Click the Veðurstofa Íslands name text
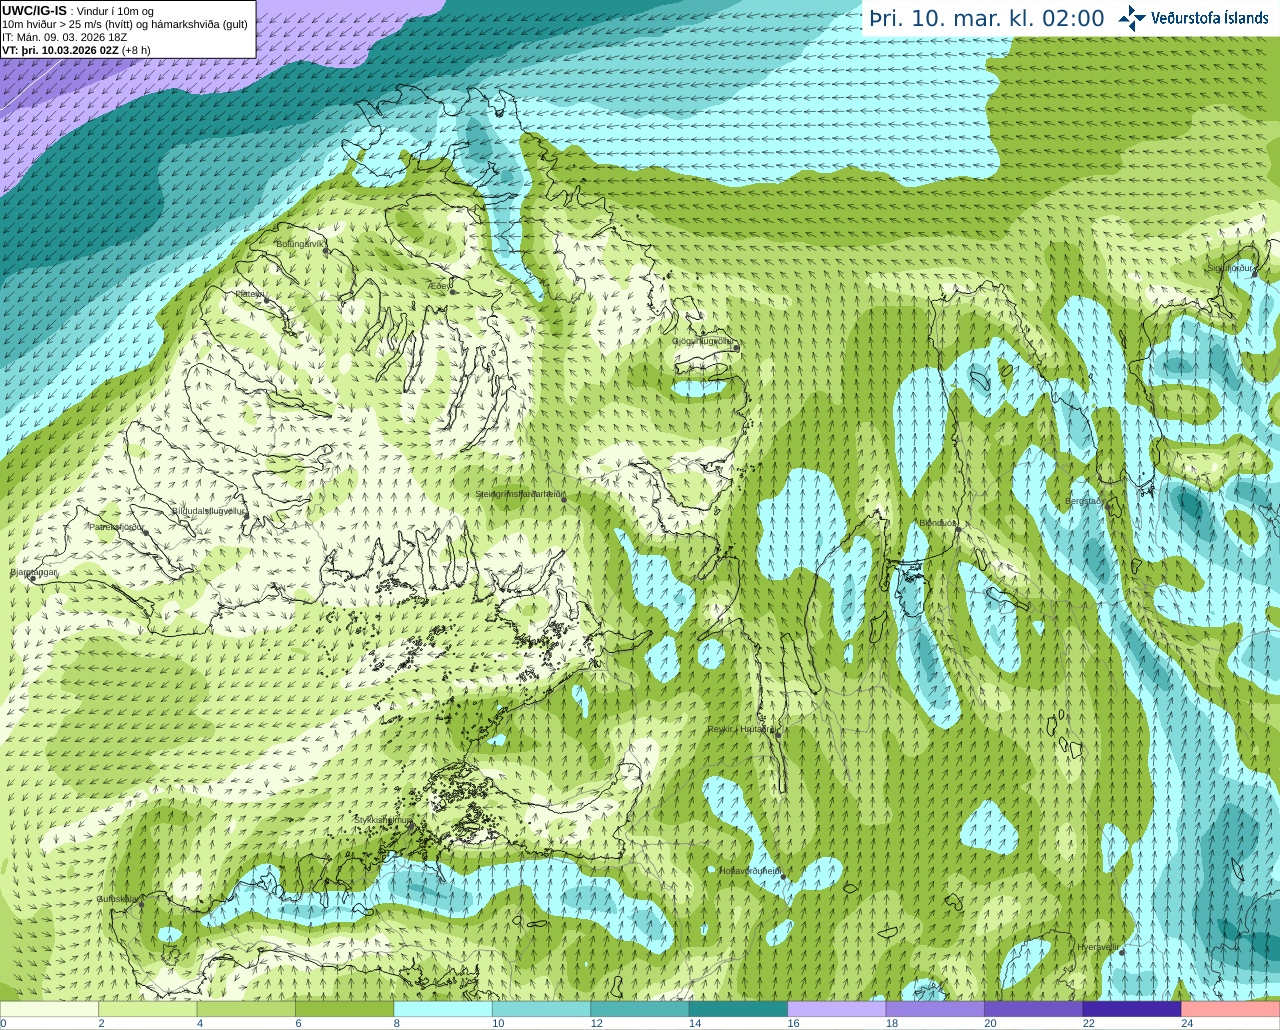Image resolution: width=1280 pixels, height=1030 pixels. [1210, 18]
